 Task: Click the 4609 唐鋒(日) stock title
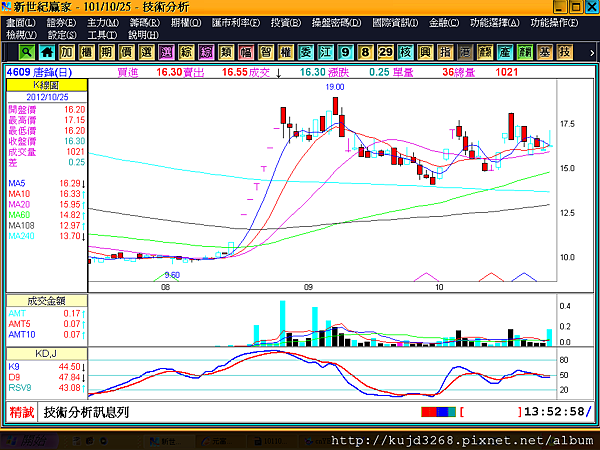pyautogui.click(x=39, y=72)
